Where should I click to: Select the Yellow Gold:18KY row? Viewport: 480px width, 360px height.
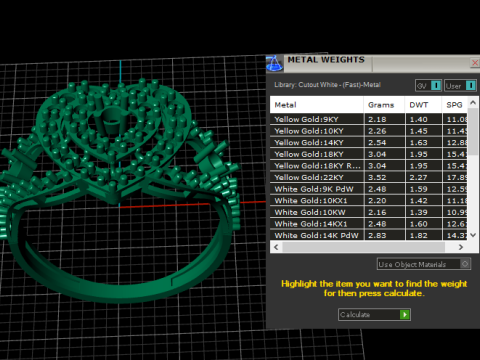(369, 154)
